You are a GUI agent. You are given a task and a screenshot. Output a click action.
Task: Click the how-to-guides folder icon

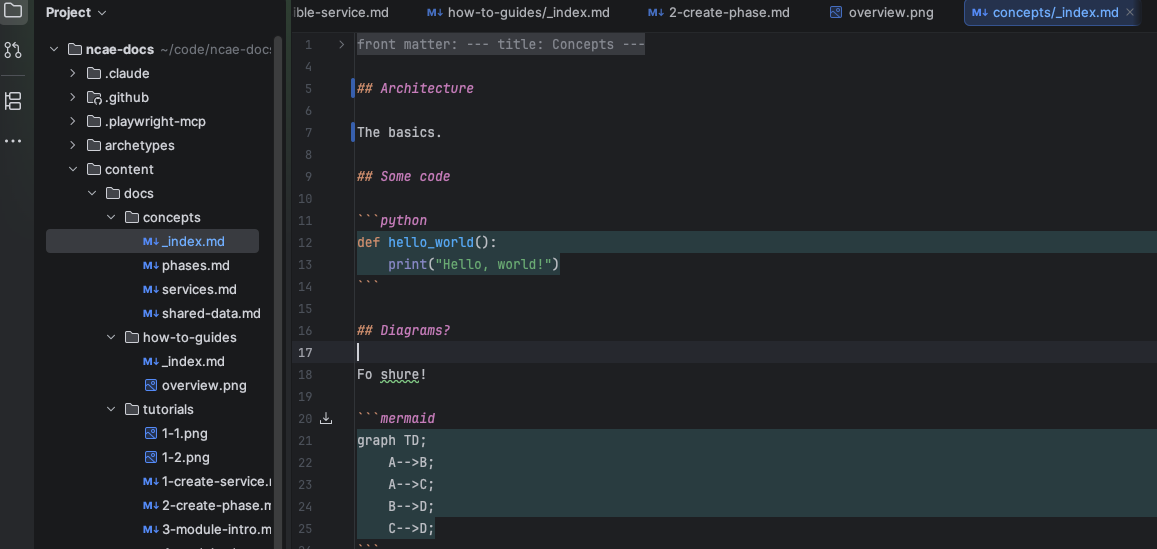tap(132, 337)
